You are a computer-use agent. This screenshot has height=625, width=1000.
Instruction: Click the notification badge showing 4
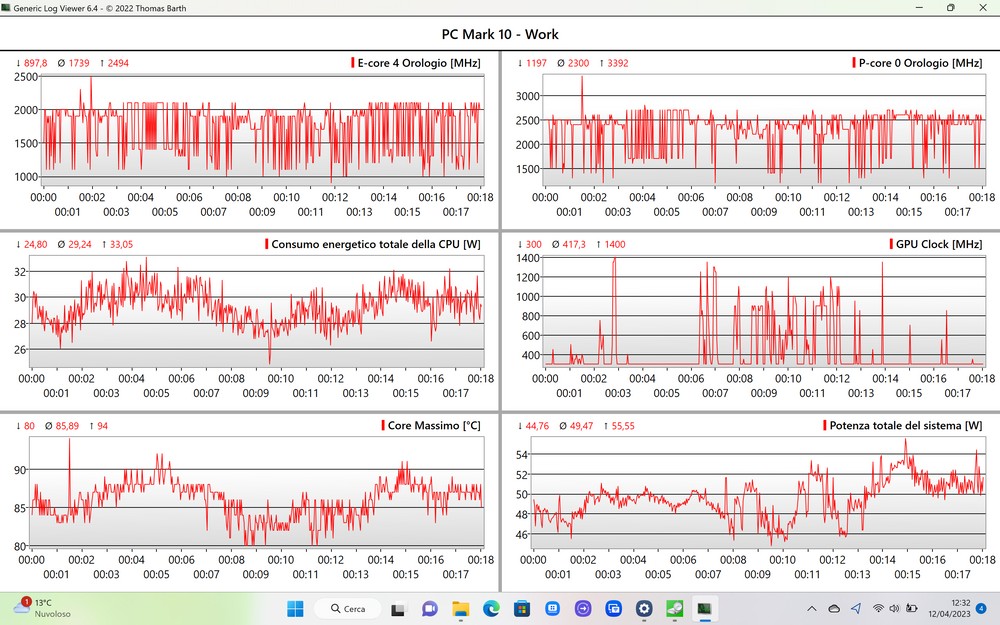tap(981, 608)
